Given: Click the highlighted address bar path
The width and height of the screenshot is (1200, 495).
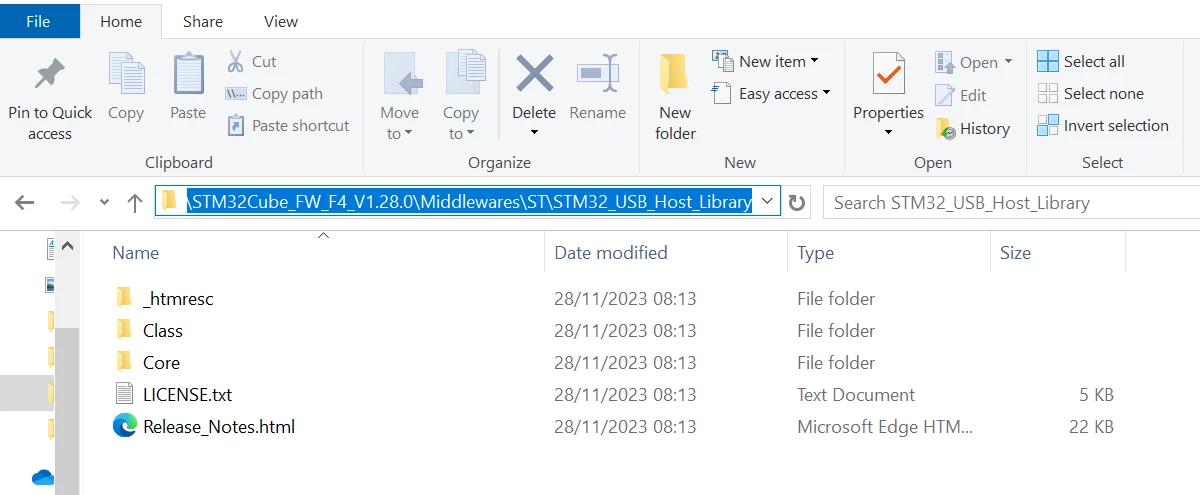Looking at the screenshot, I should (x=469, y=202).
